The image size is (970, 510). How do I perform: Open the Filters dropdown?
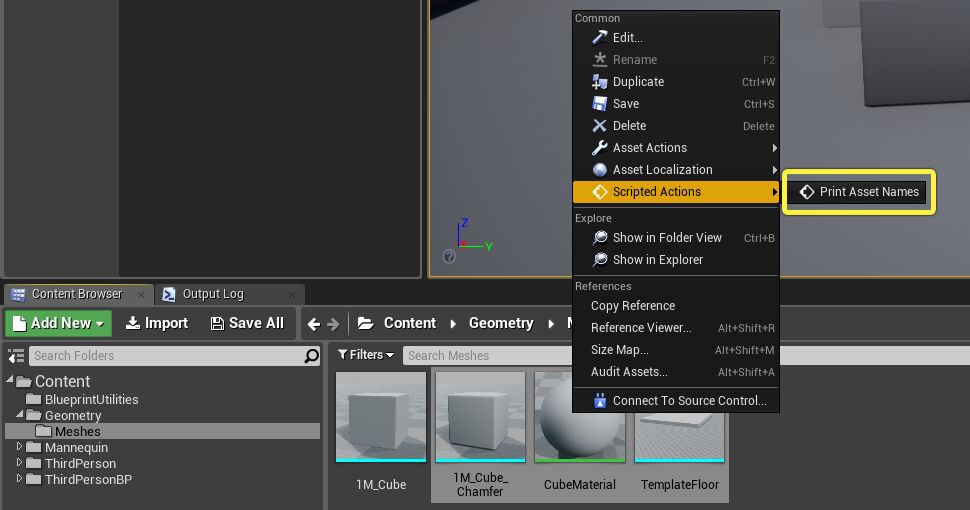[x=365, y=355]
